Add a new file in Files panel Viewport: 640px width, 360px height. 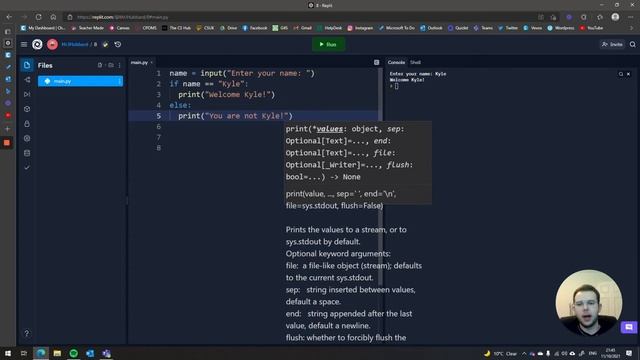click(x=100, y=65)
